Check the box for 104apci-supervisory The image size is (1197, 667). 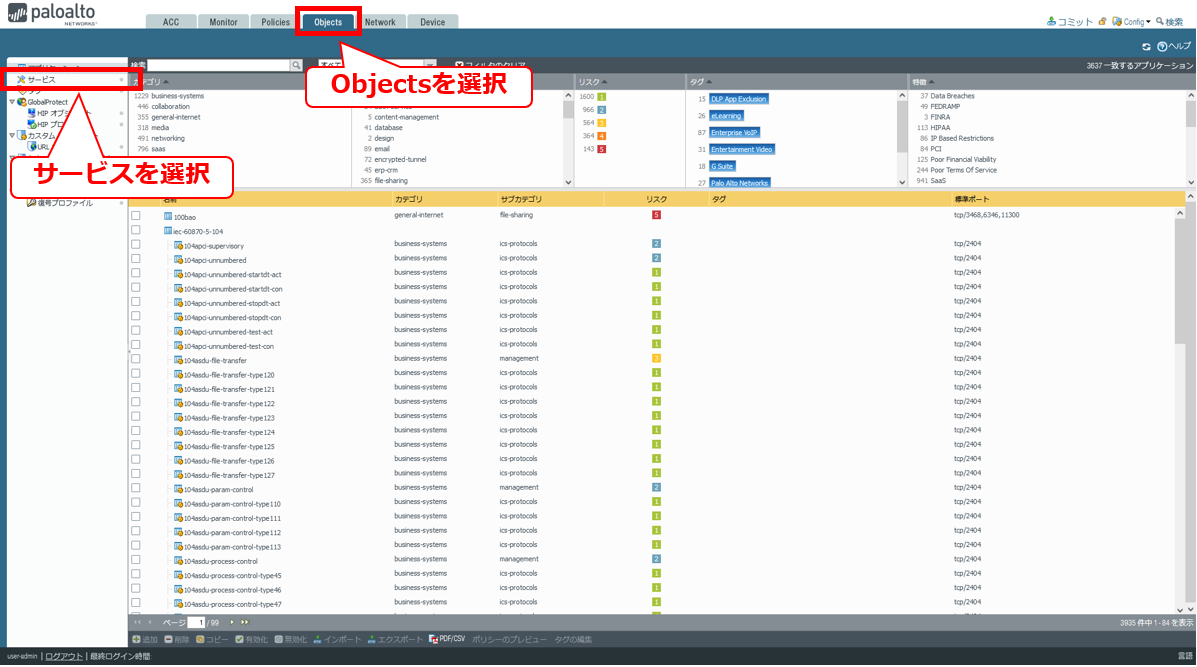(136, 244)
